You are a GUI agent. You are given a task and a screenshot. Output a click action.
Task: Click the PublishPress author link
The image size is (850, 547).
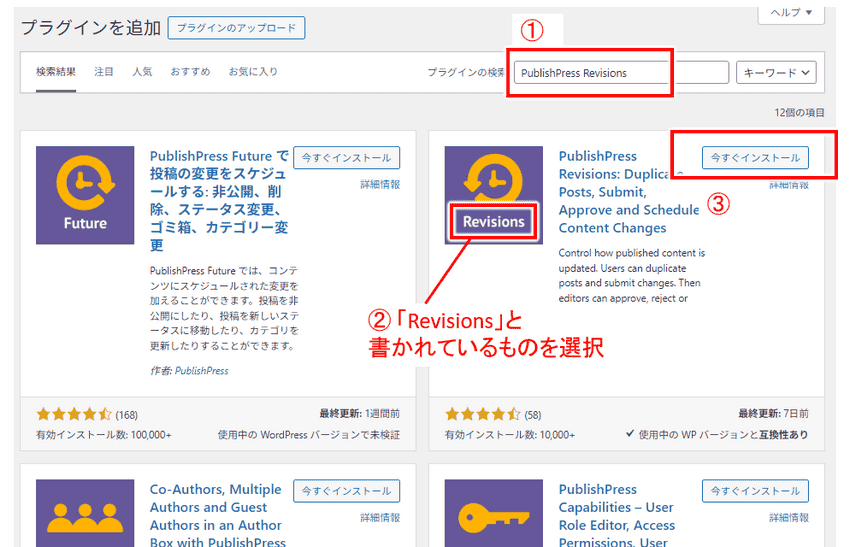click(202, 371)
